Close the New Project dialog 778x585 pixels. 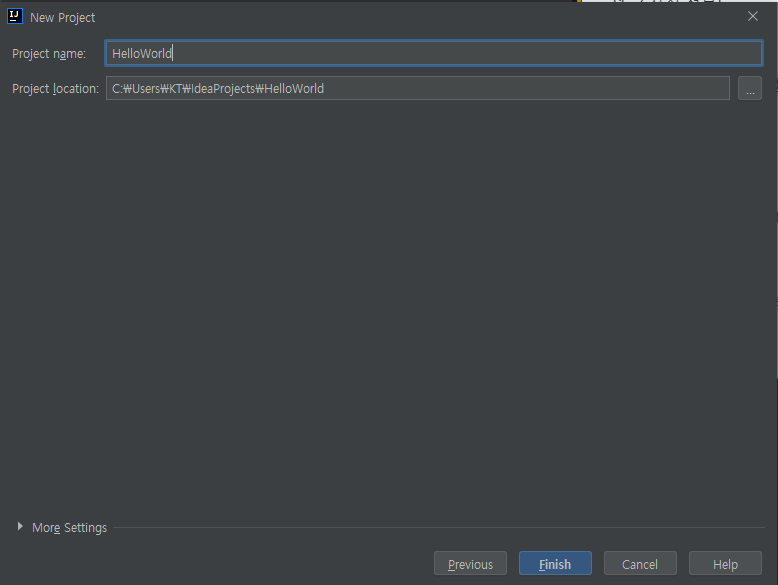point(753,16)
